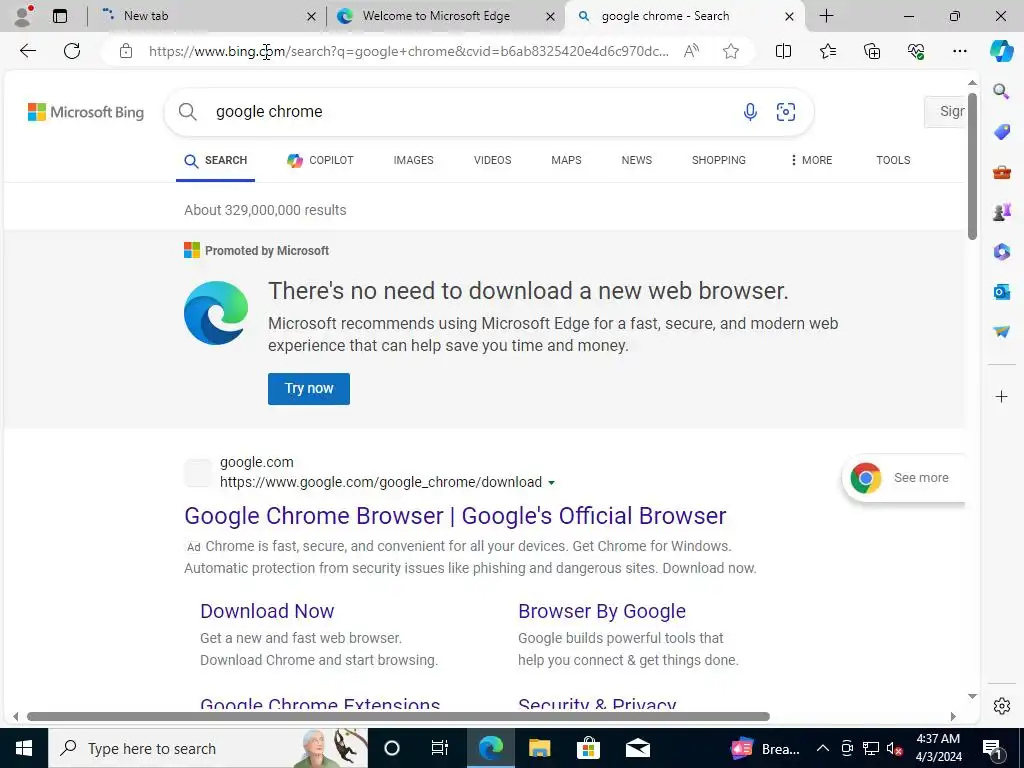Search using an image icon
This screenshot has height=768, width=1024.
pos(786,112)
